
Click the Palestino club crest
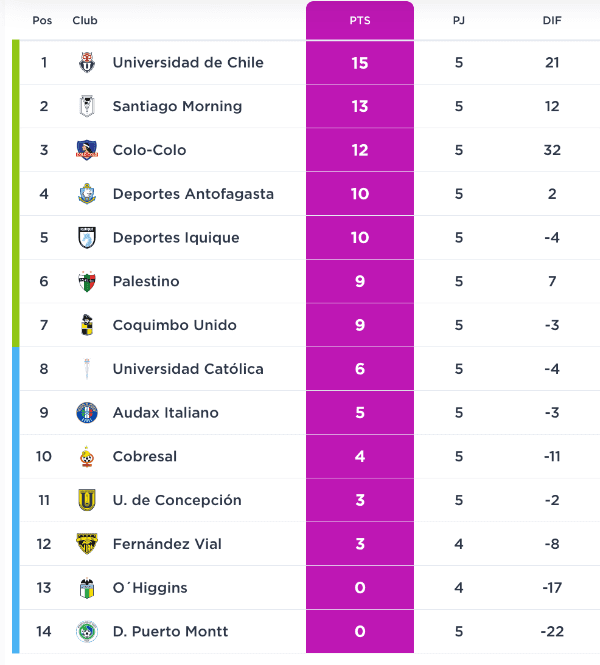pos(87,282)
